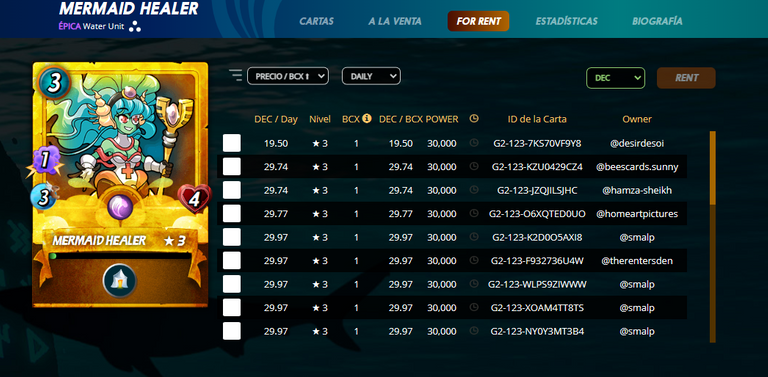Screen dimensions: 768x377
Task: Select checkbox for @beescards.sunny card
Action: (232, 166)
